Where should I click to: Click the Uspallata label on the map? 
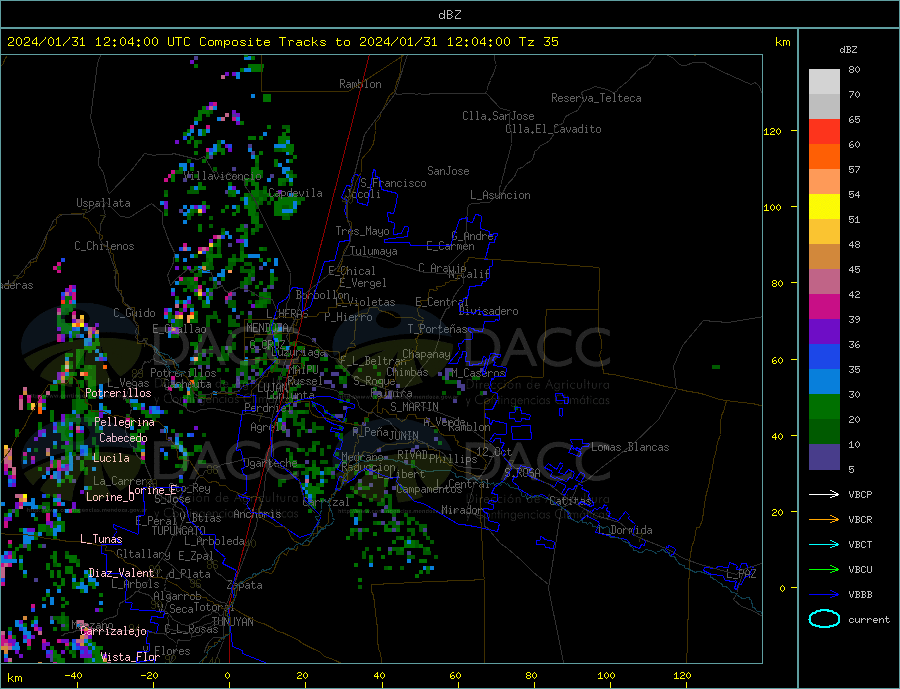tap(103, 203)
